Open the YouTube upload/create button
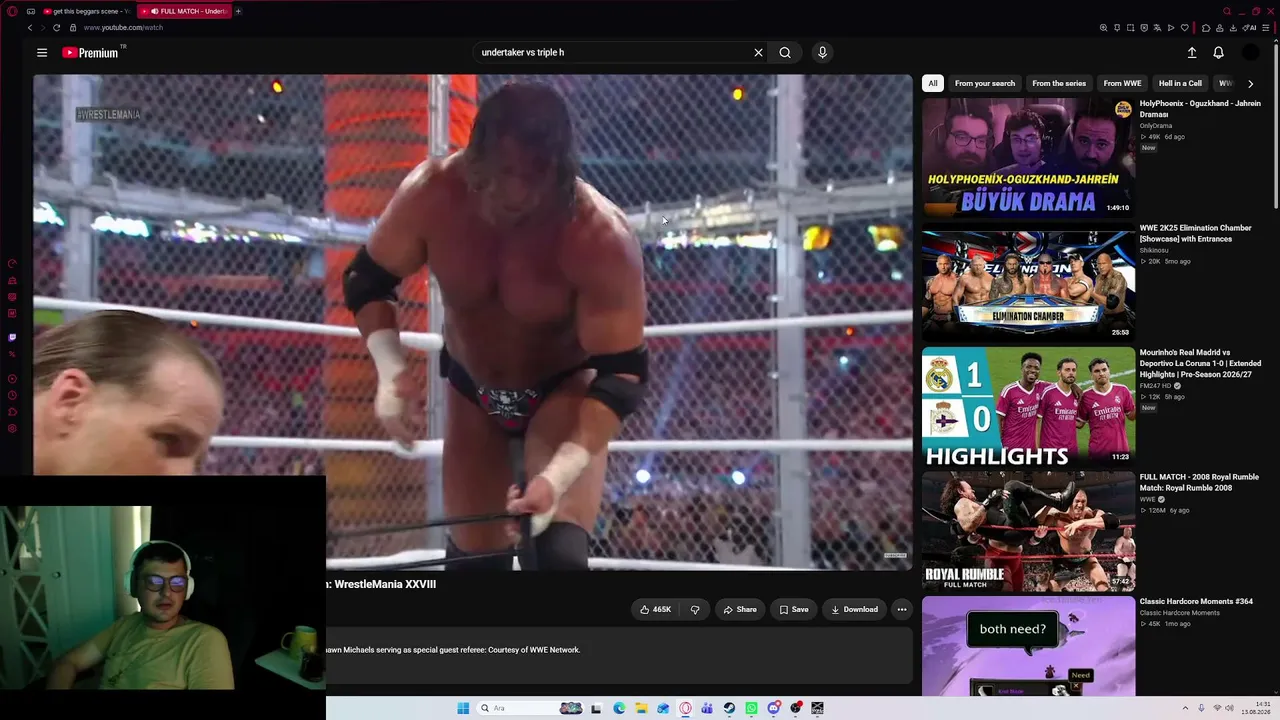The width and height of the screenshot is (1280, 720). [1192, 53]
